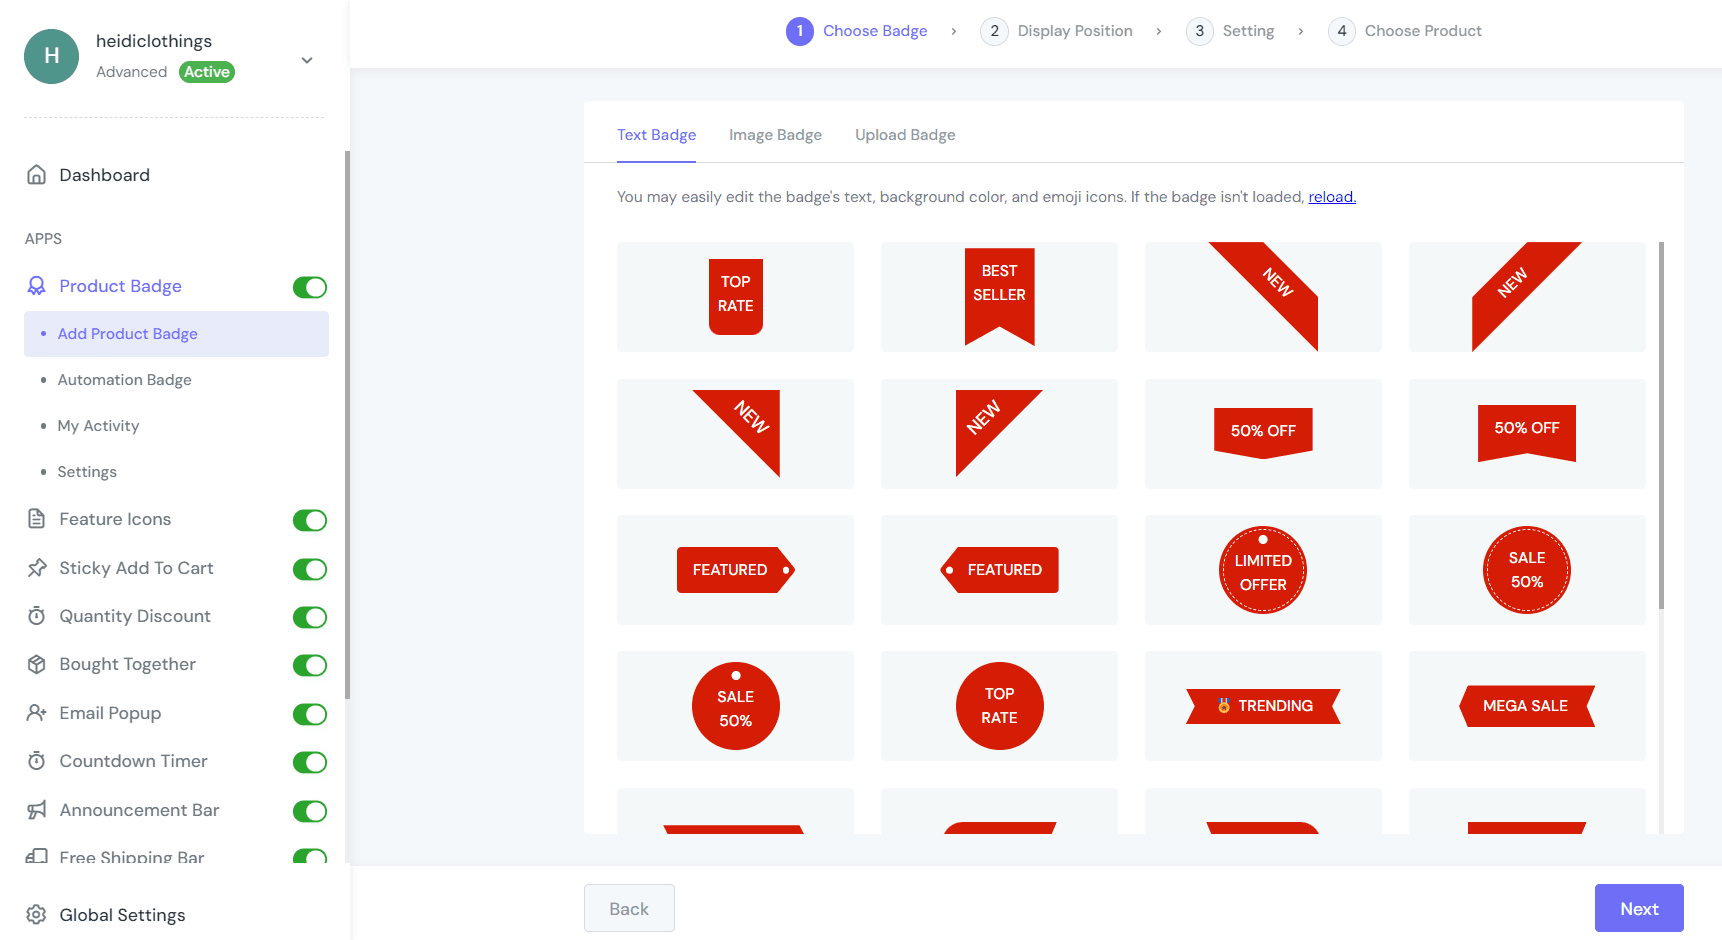The image size is (1722, 940).
Task: Expand the heidiclothings account dropdown
Action: click(x=307, y=60)
